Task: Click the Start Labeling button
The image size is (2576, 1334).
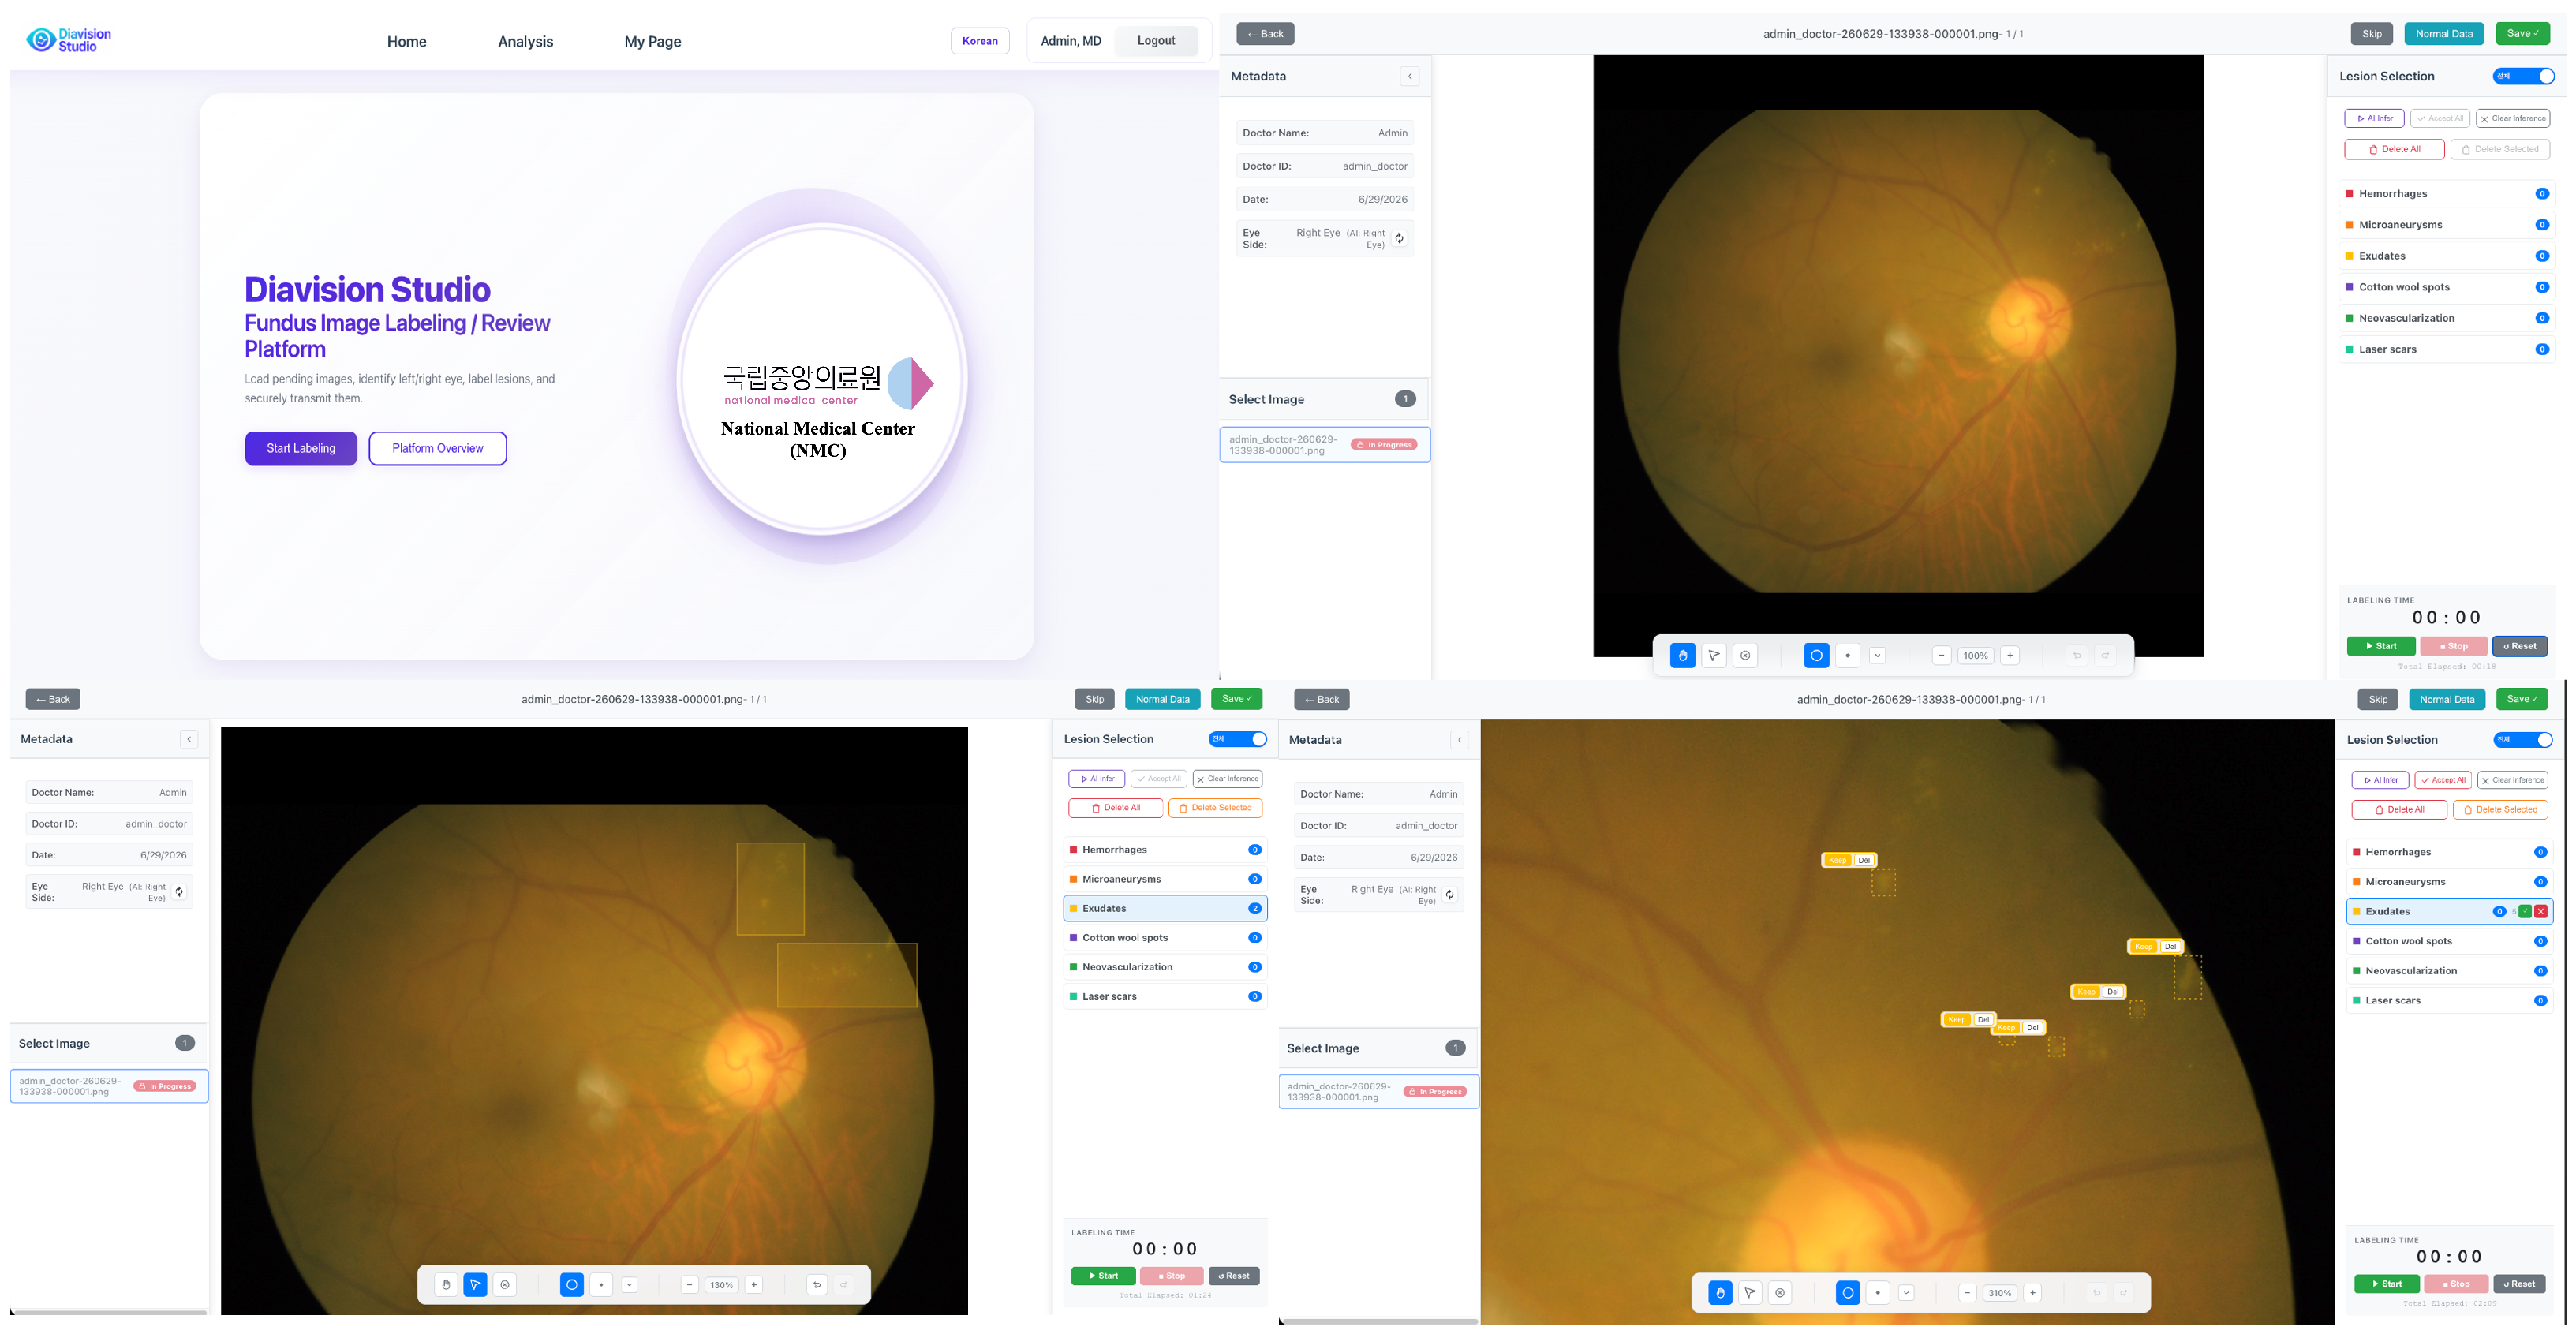Action: [x=301, y=448]
